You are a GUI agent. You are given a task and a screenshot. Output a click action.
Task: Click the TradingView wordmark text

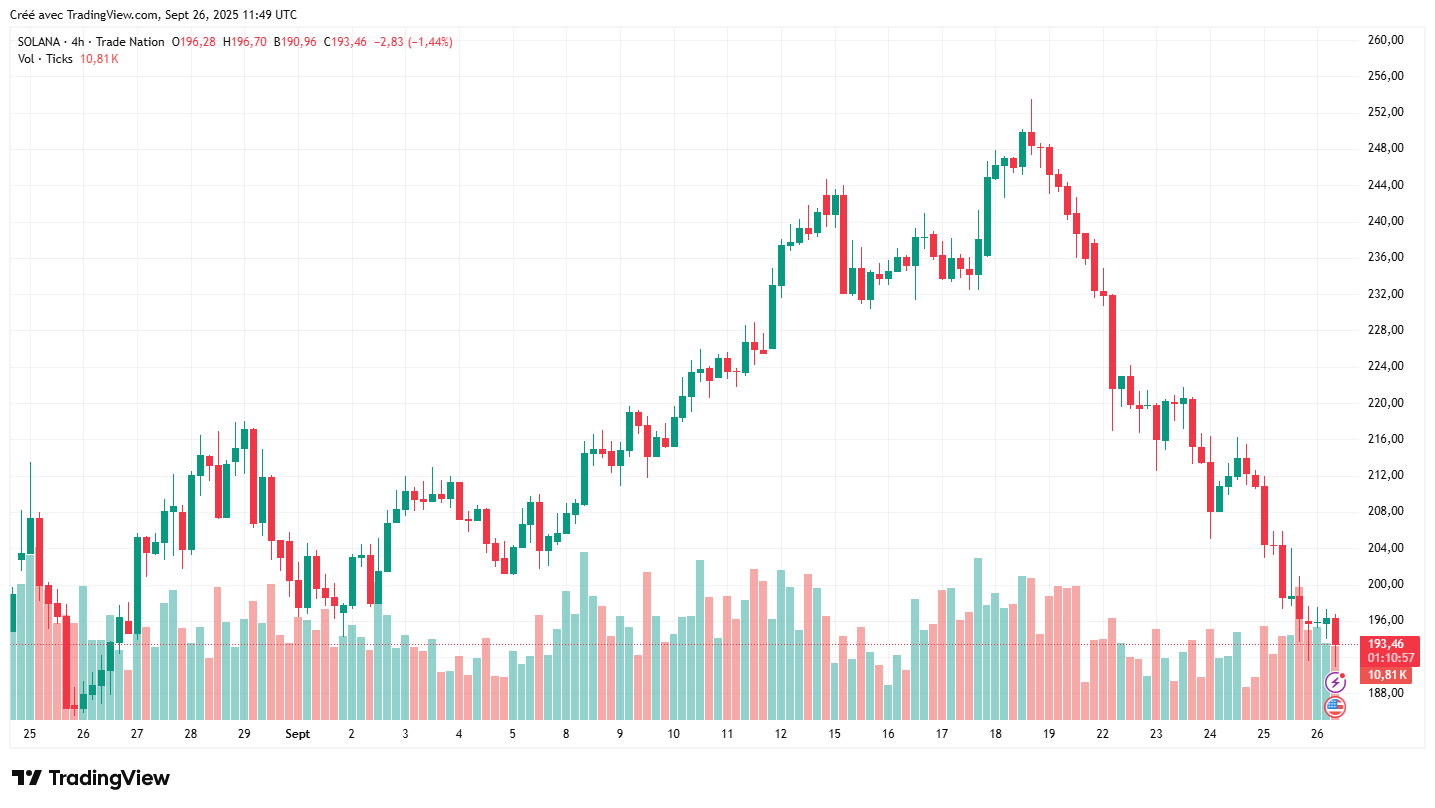[108, 778]
